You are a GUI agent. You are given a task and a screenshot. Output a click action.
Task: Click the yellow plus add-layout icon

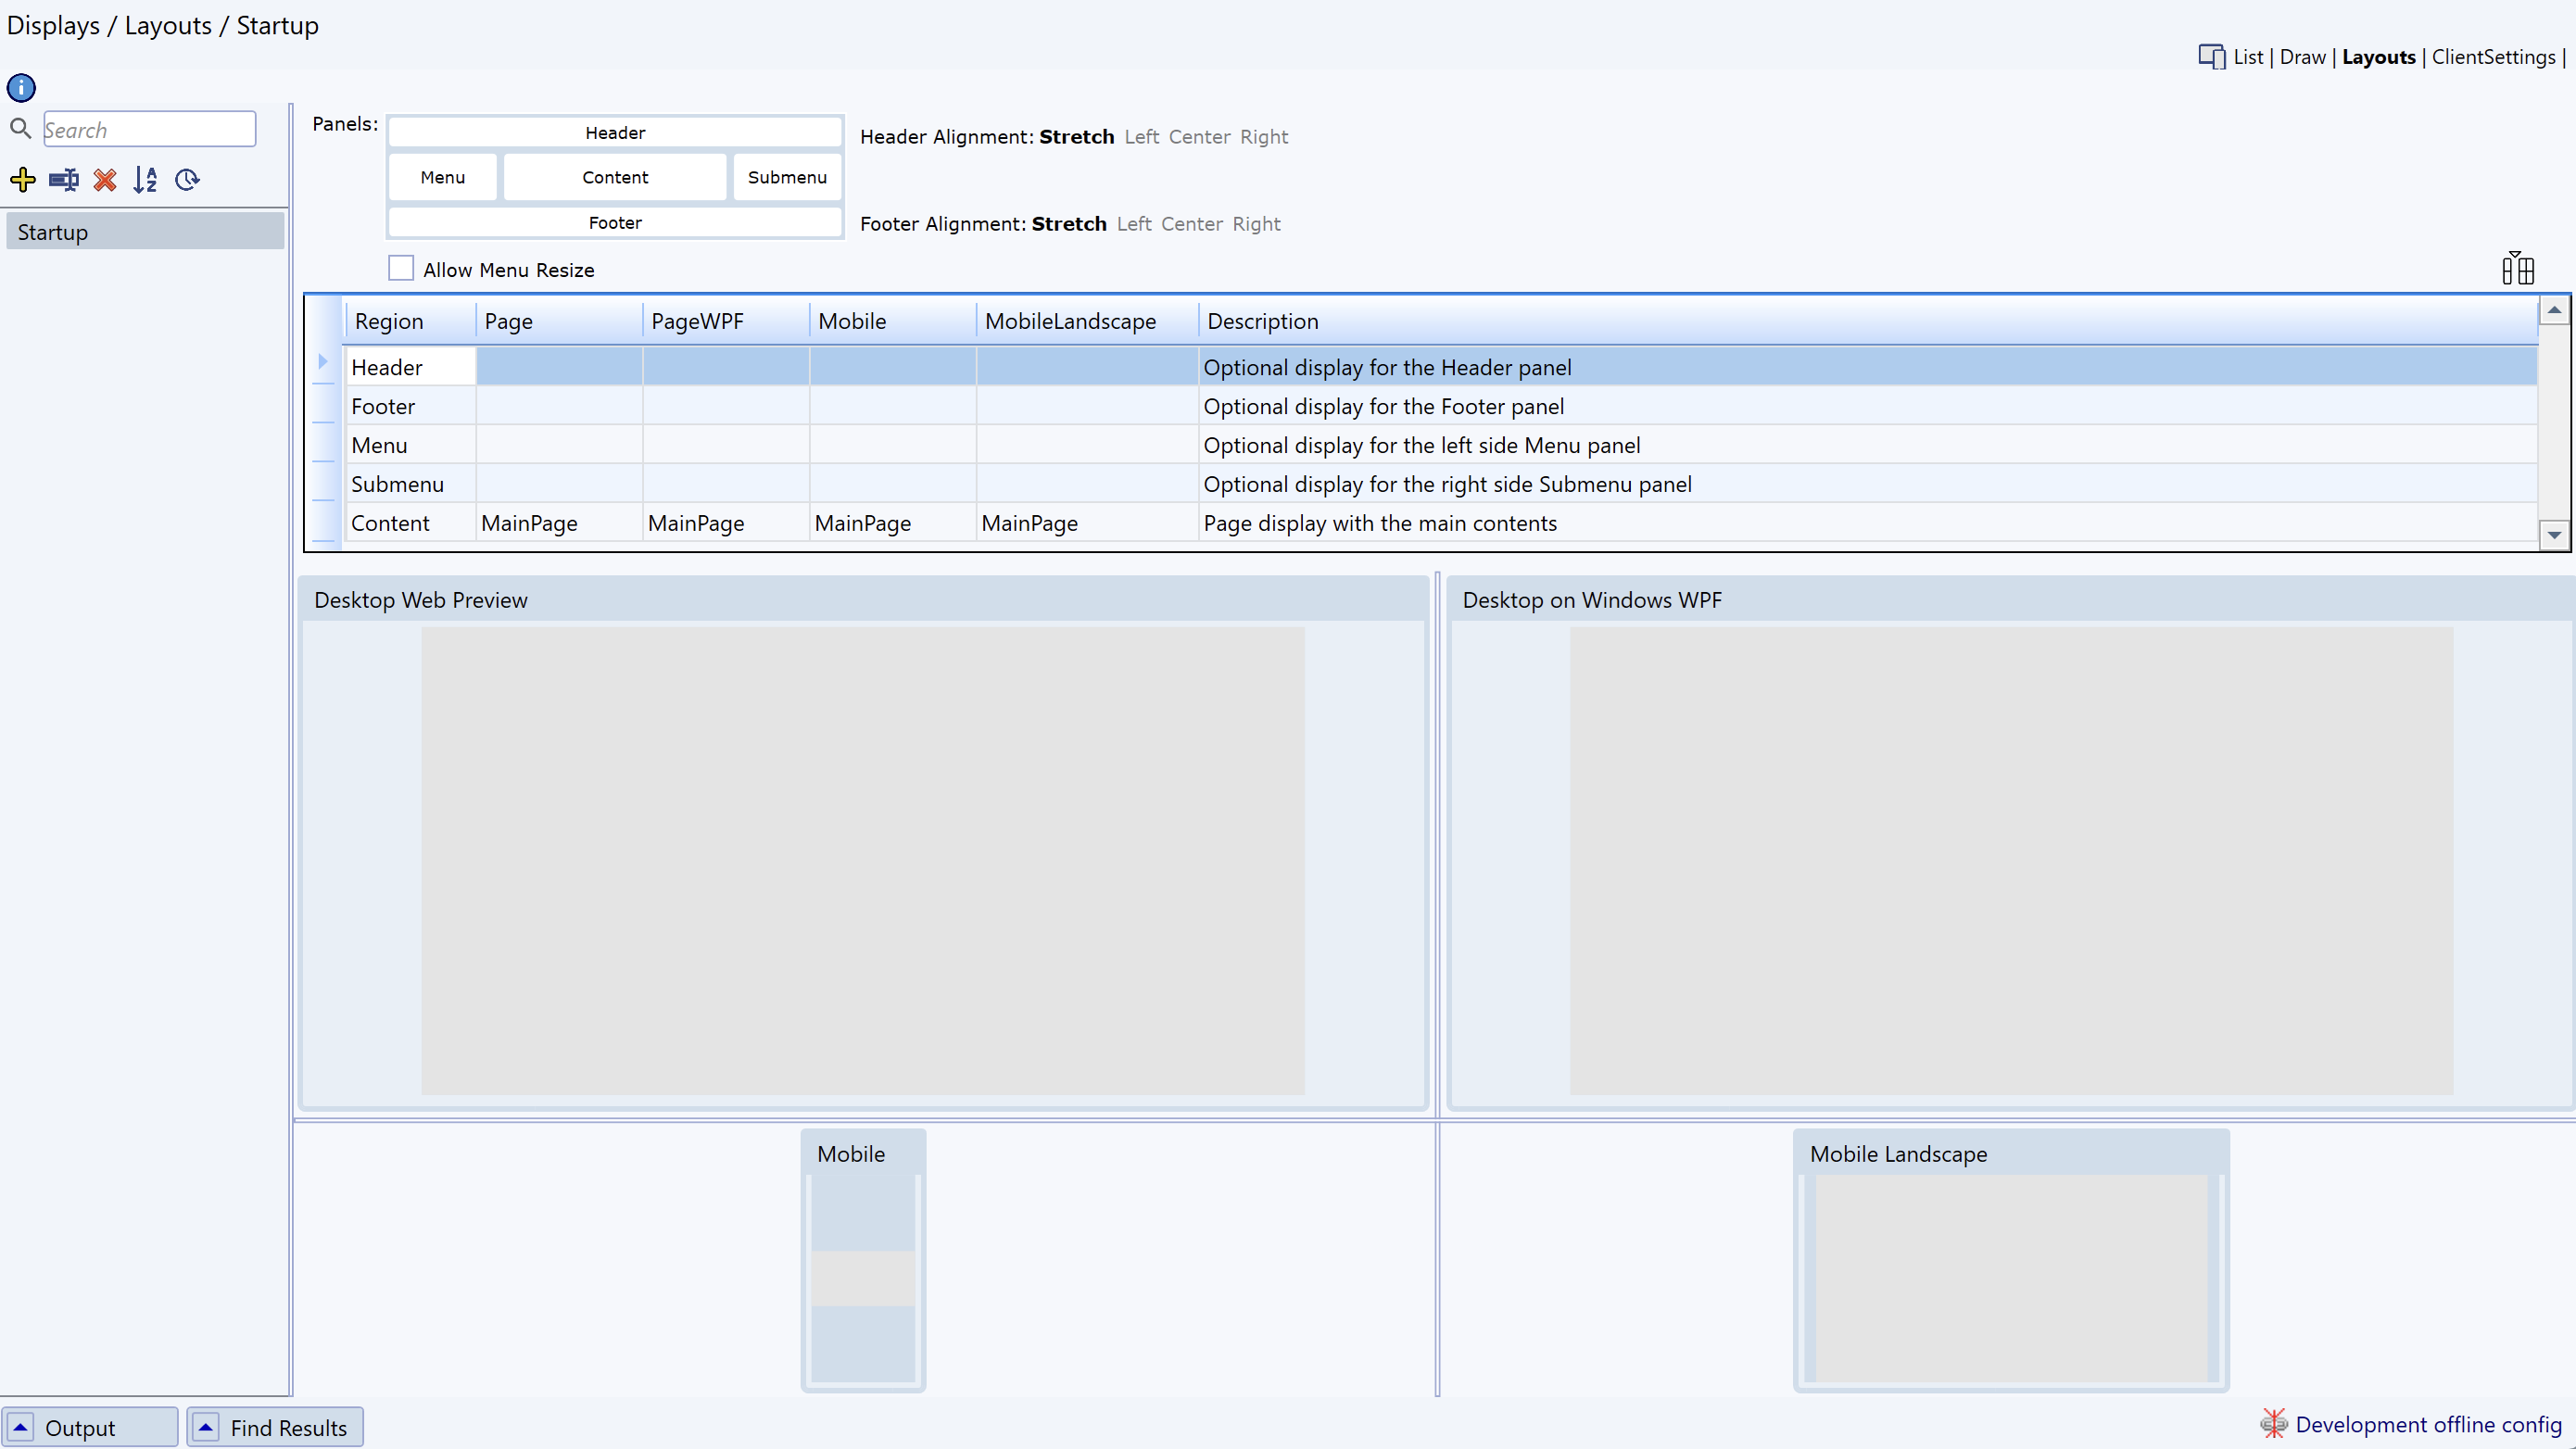click(x=22, y=180)
